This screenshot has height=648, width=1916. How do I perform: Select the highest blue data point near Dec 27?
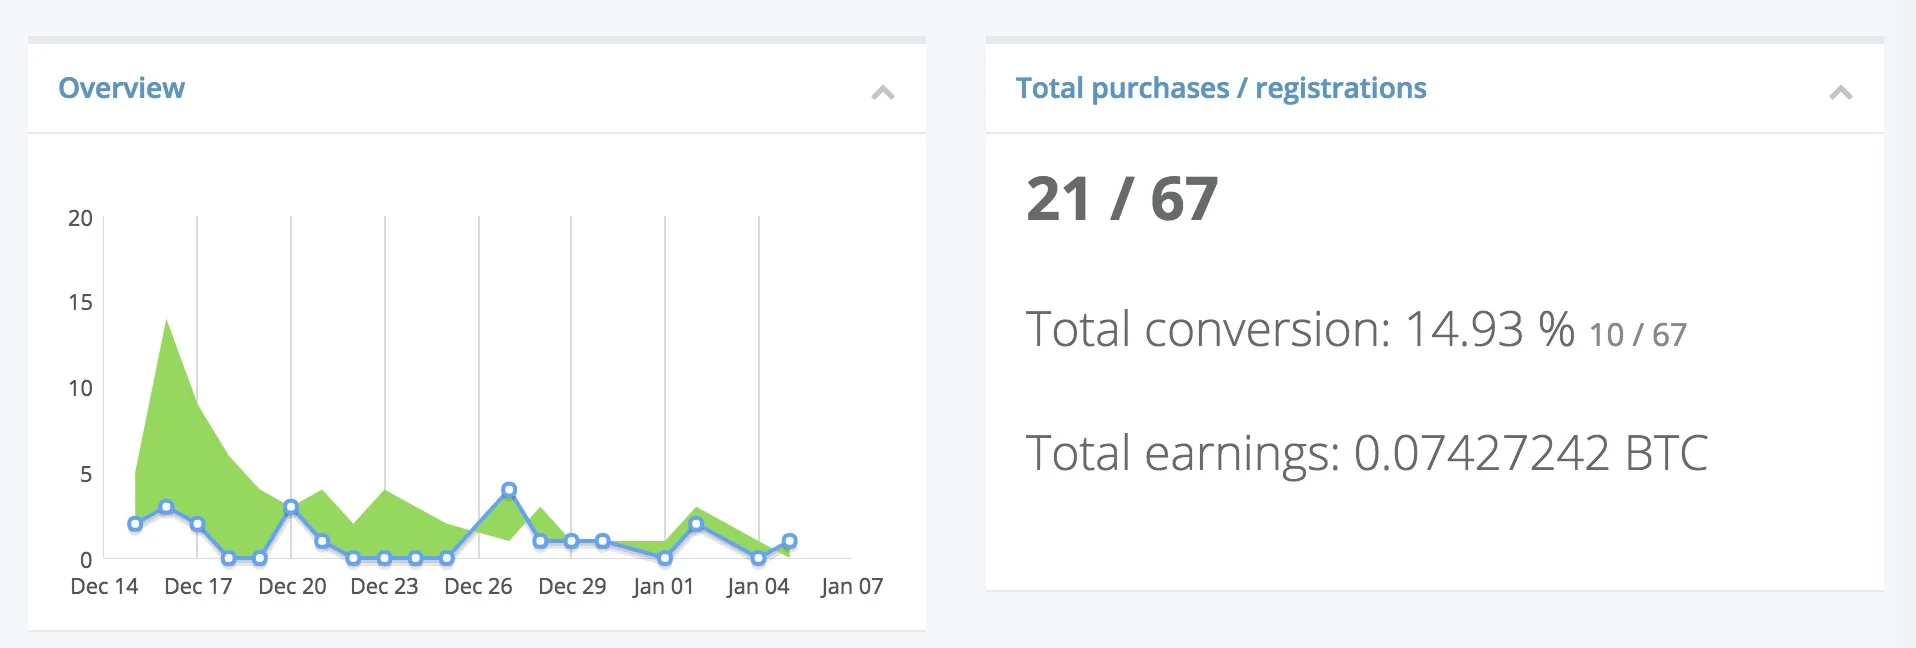pyautogui.click(x=509, y=490)
